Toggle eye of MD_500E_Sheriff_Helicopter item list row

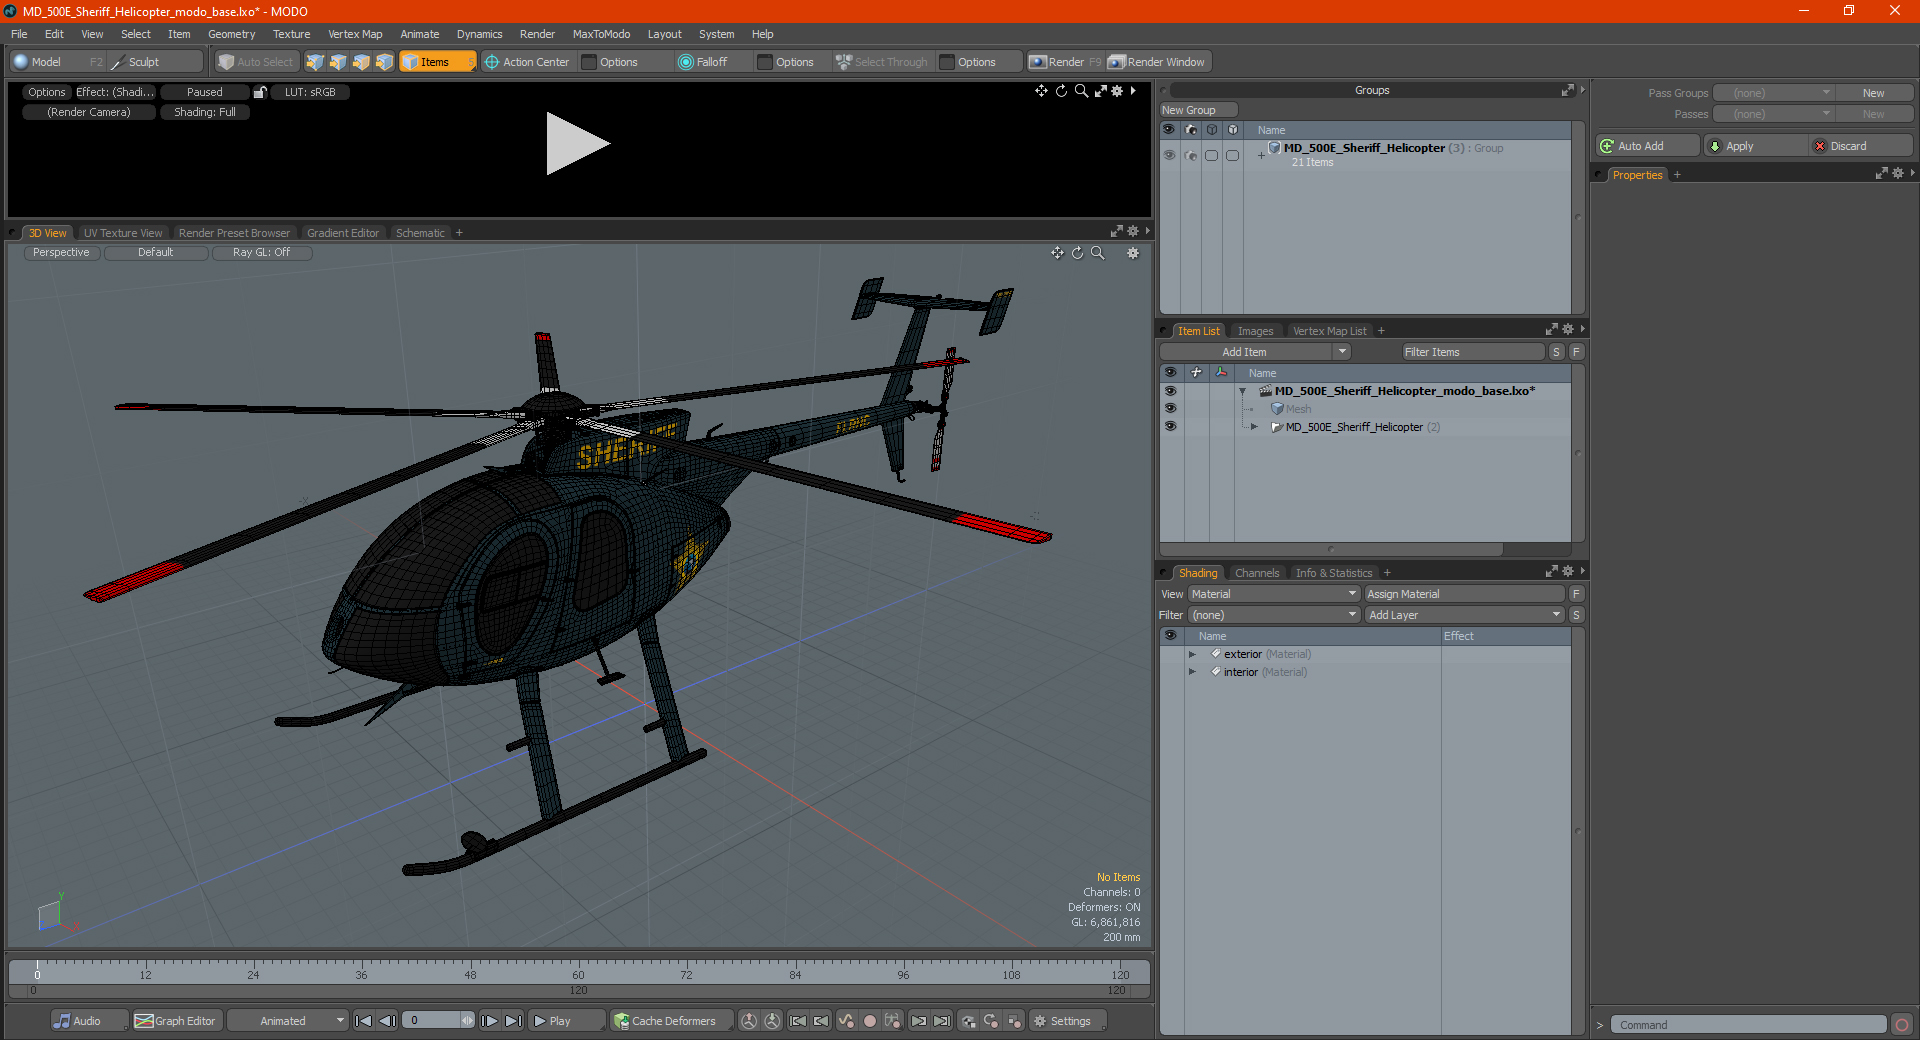(1170, 427)
